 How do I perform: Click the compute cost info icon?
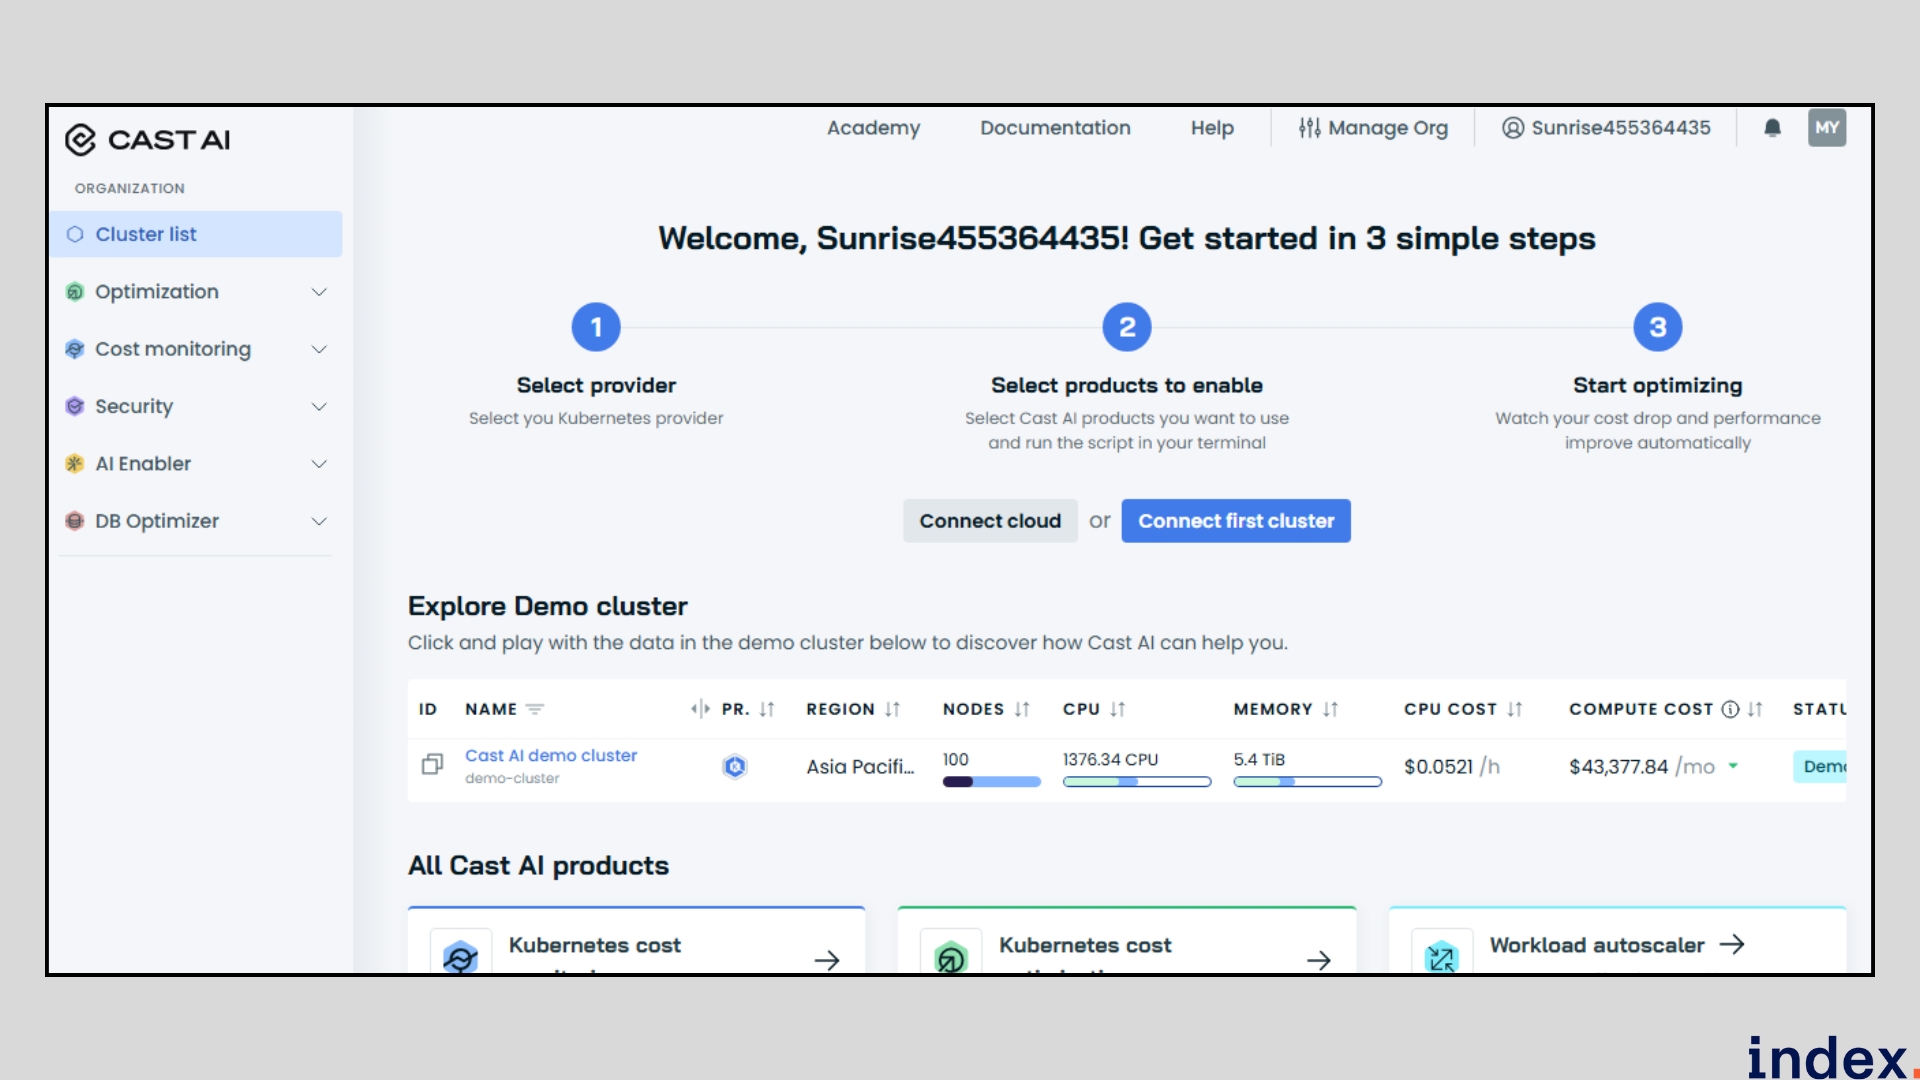[1730, 709]
